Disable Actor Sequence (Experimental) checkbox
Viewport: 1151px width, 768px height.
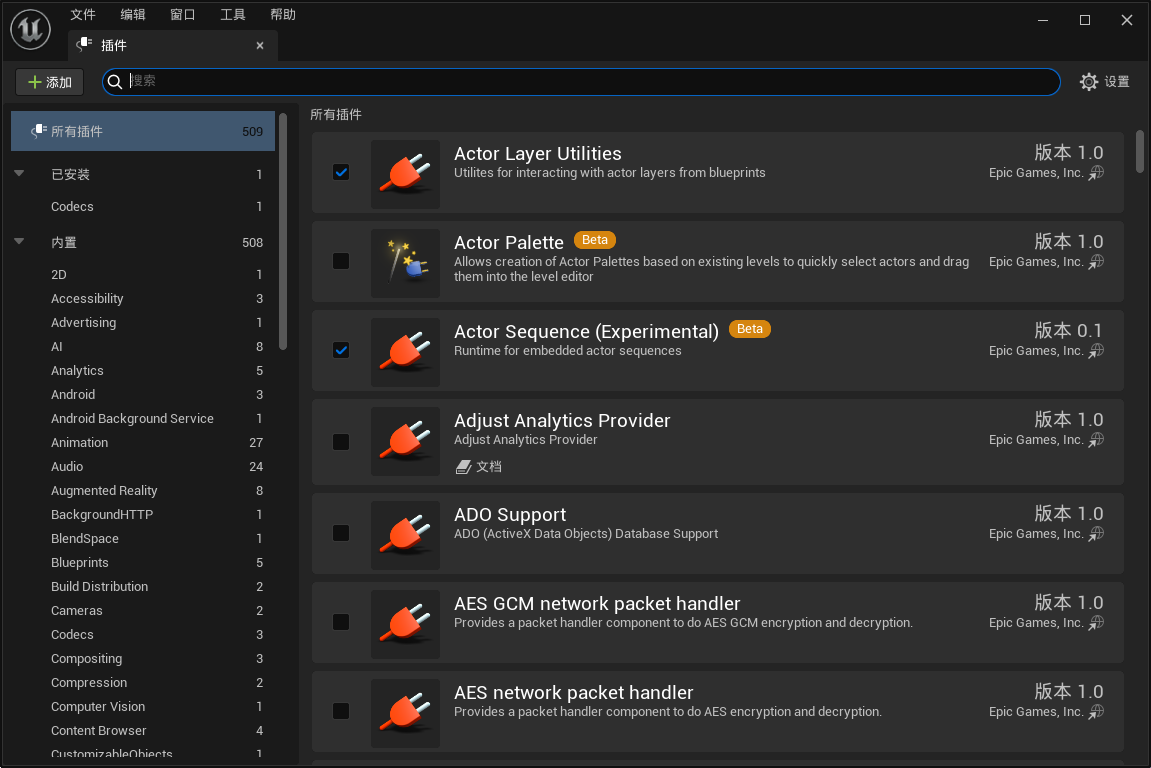point(341,350)
